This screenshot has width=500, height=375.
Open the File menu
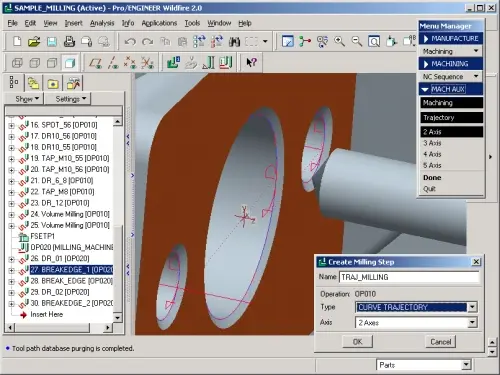pyautogui.click(x=12, y=23)
